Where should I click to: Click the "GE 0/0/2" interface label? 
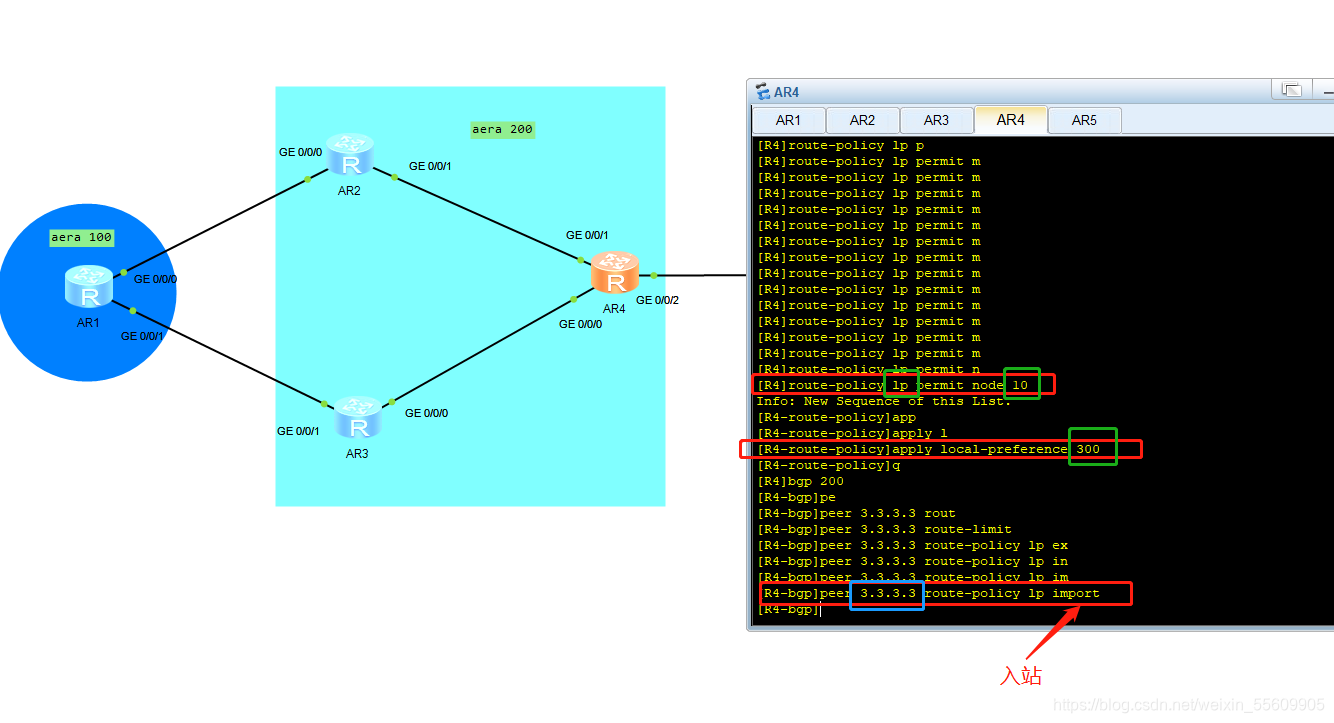(x=657, y=300)
